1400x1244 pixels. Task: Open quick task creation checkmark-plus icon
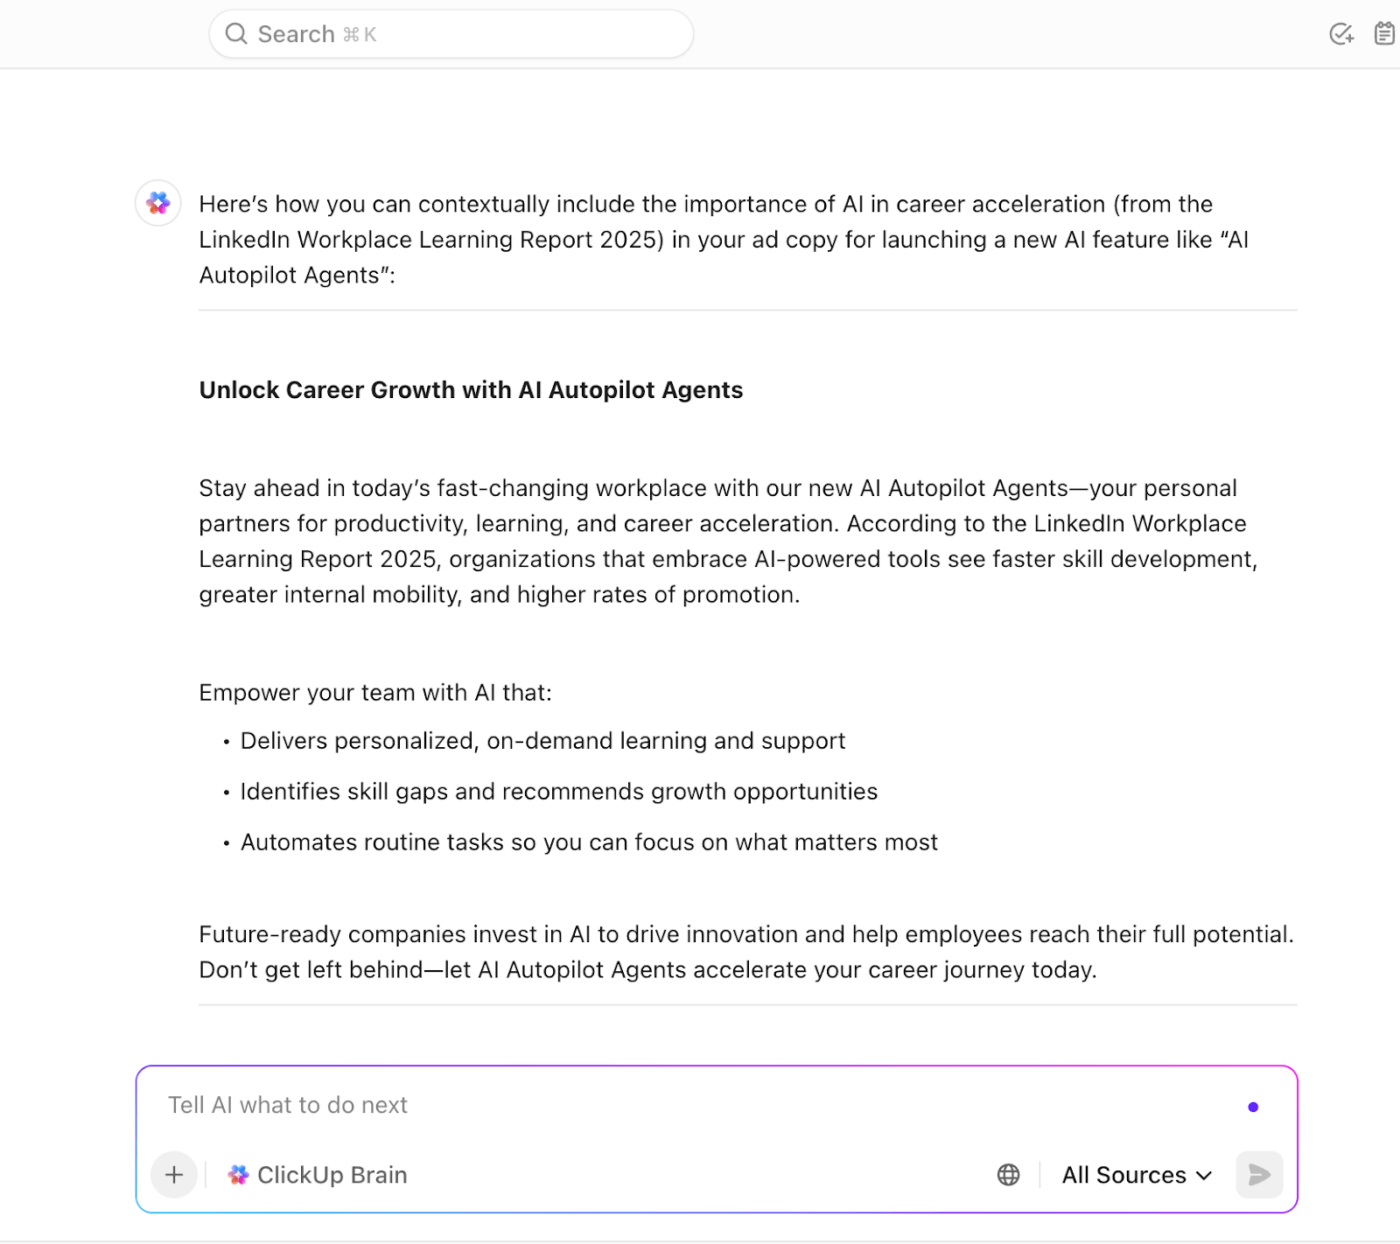(1341, 34)
